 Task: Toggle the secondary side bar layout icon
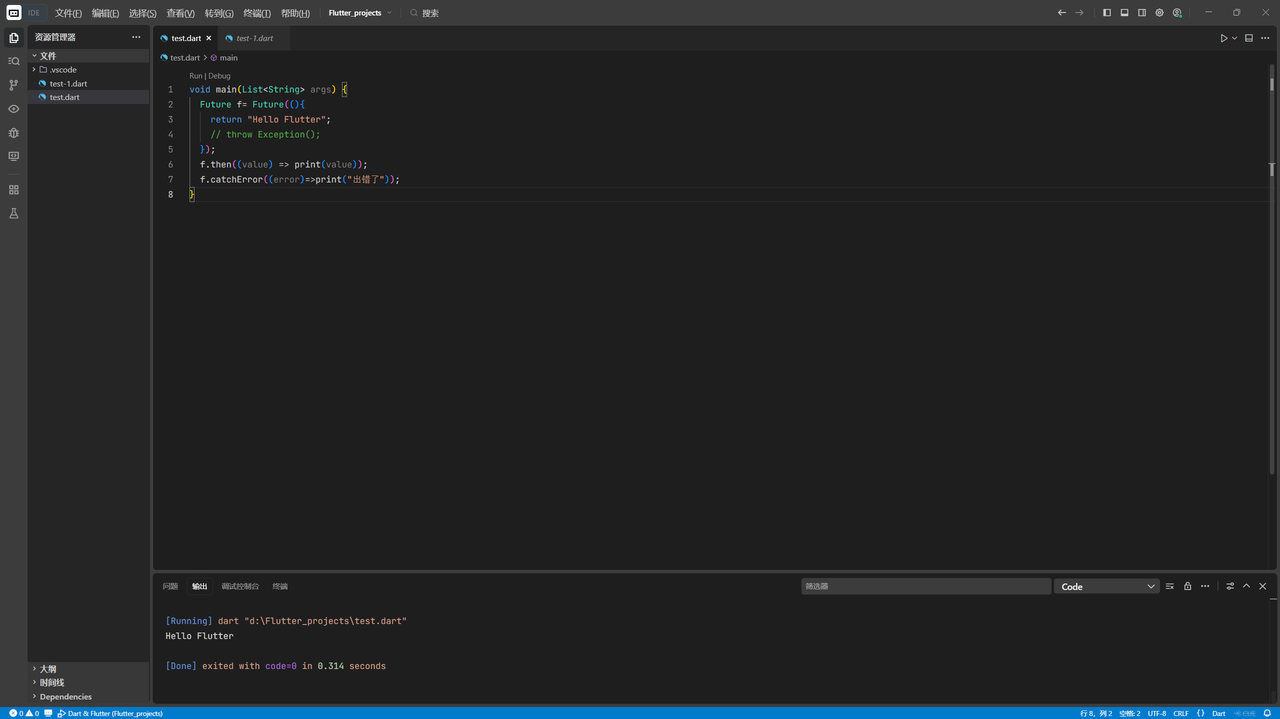pos(1142,13)
